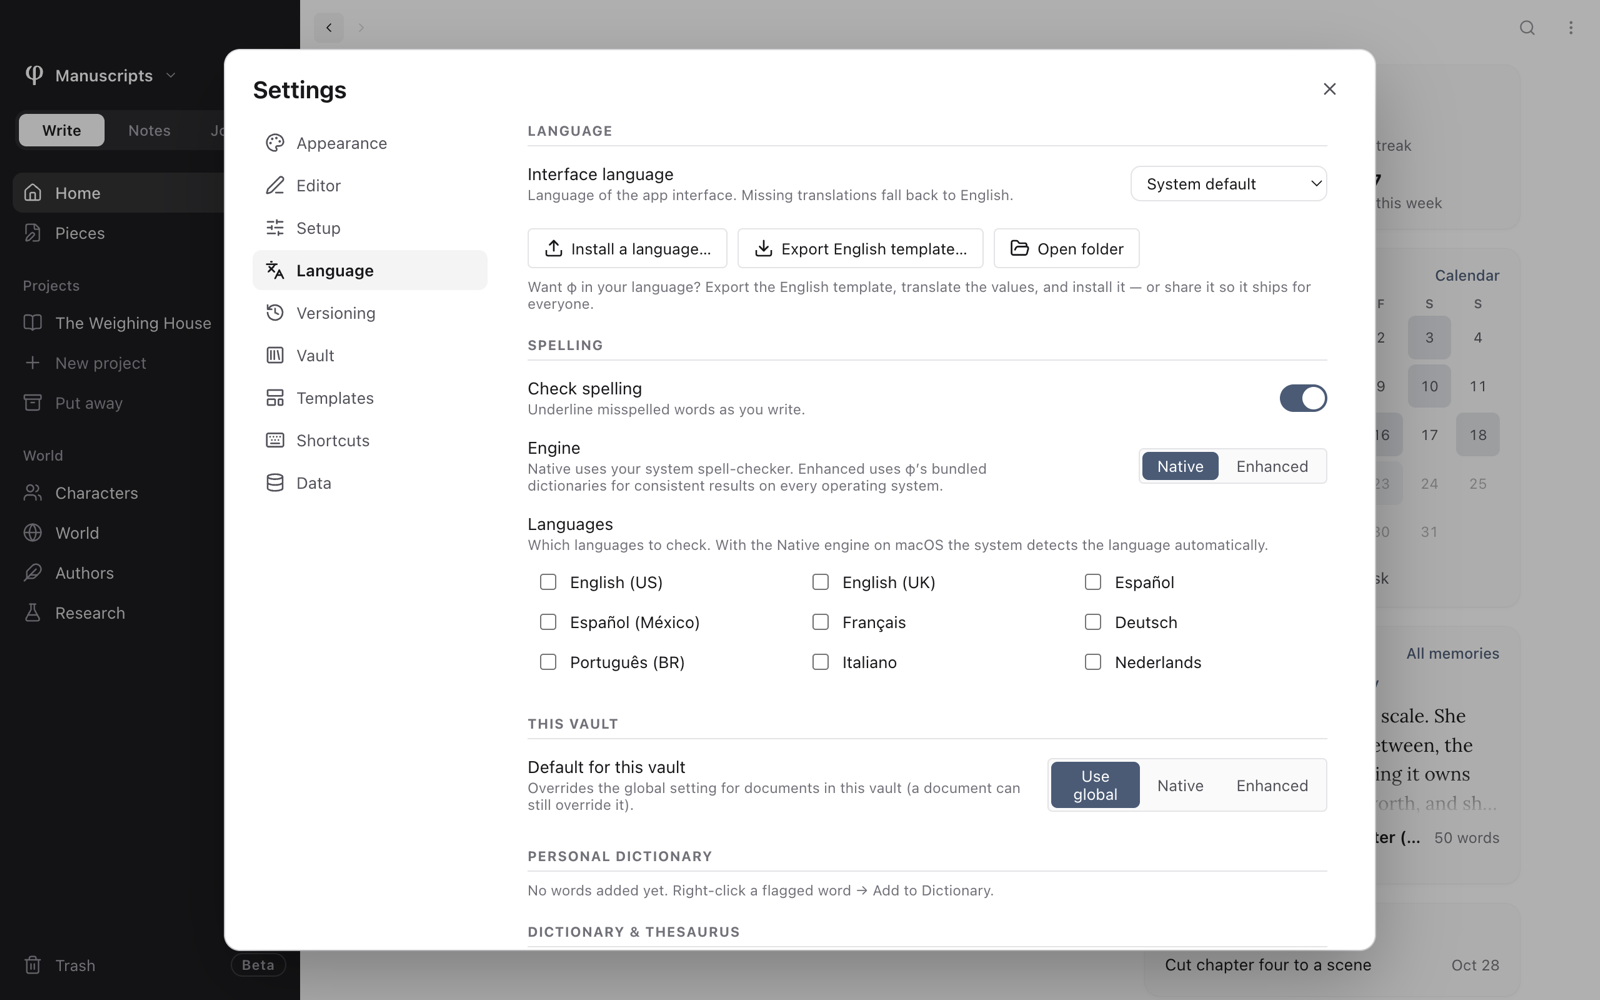Select the Language settings tab
The image size is (1600, 1000).
(x=370, y=270)
